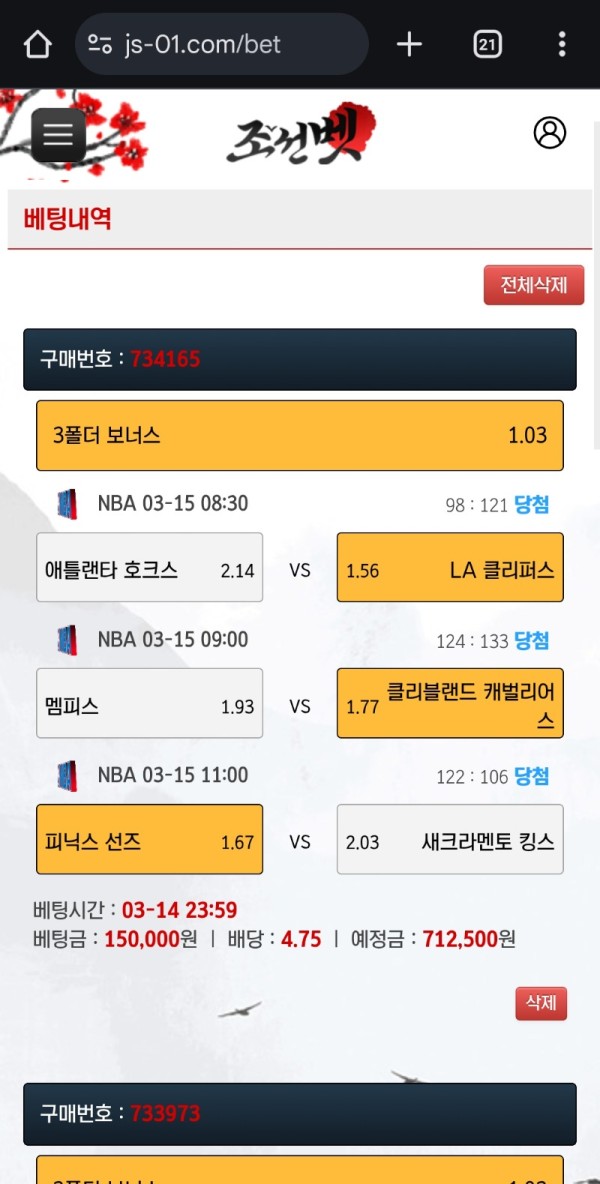Open a new browser tab

[409, 44]
